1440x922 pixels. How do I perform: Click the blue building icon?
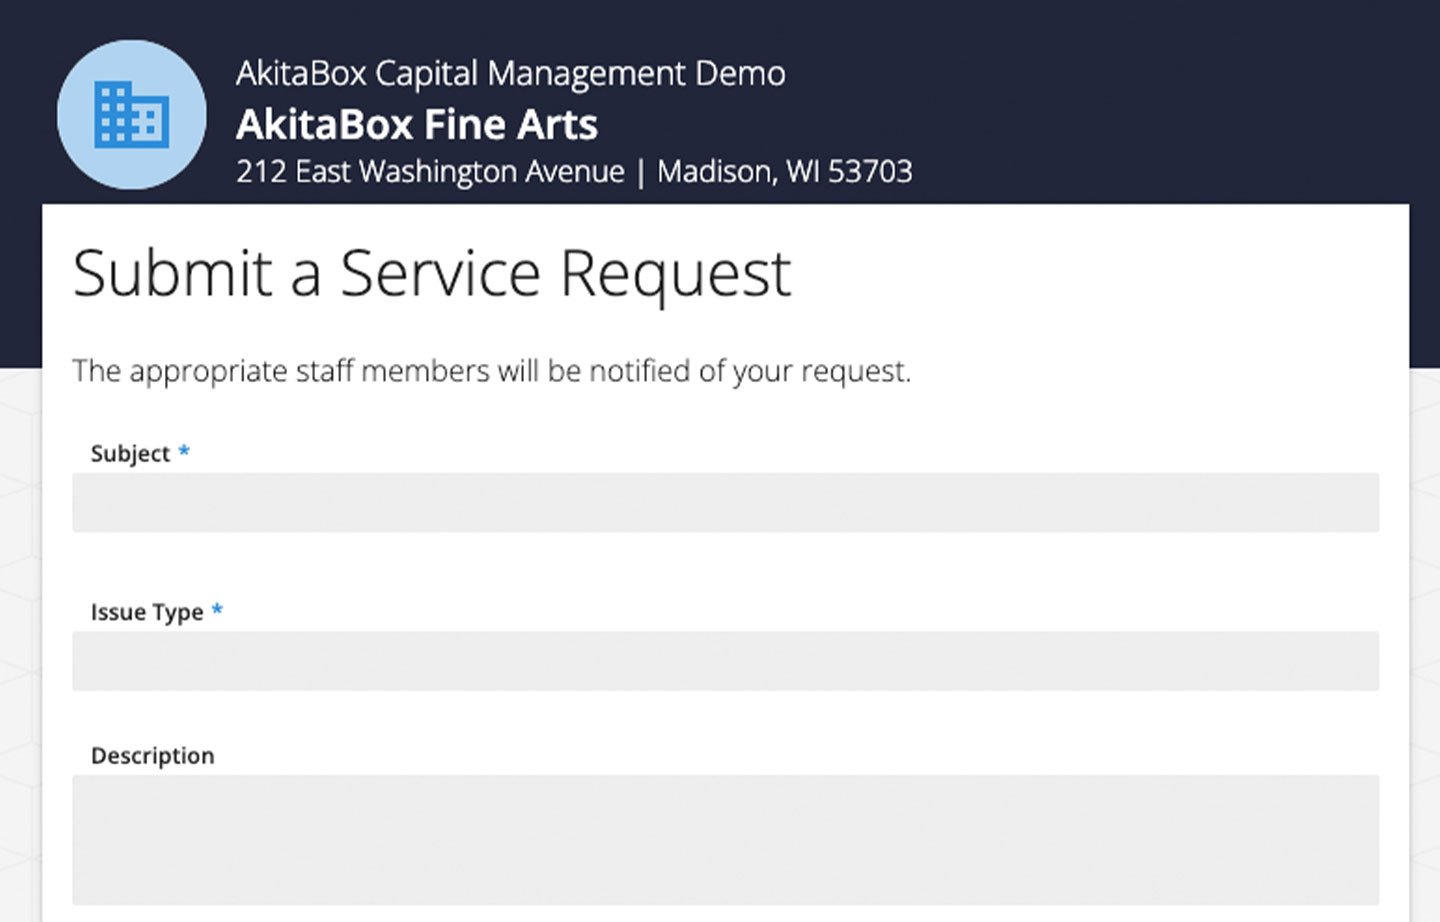point(131,115)
